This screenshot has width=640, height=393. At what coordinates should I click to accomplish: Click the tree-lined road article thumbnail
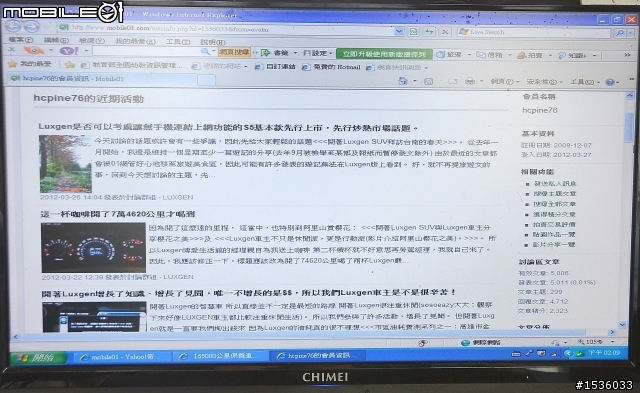(65, 164)
